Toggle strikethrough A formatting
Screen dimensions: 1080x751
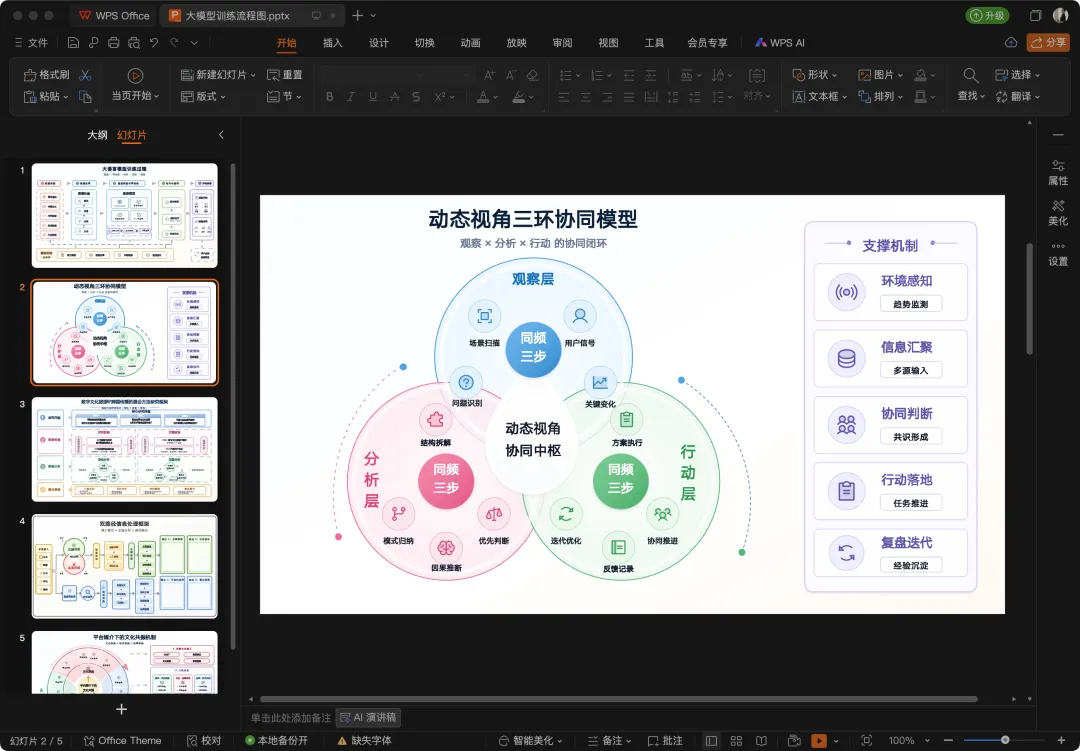(395, 96)
